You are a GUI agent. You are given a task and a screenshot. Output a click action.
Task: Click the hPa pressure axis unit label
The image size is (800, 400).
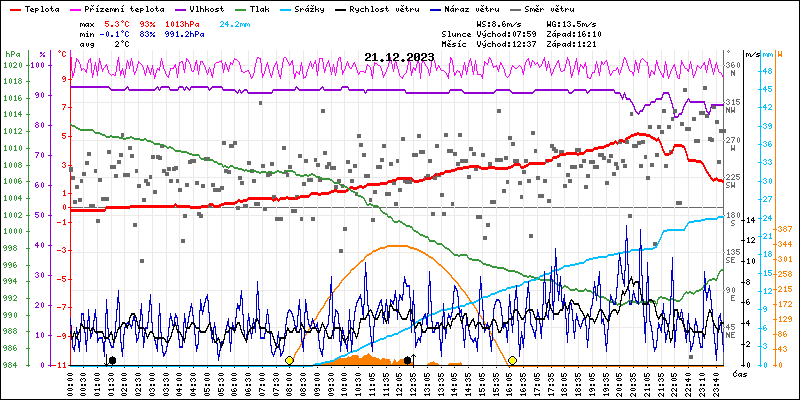tap(12, 53)
